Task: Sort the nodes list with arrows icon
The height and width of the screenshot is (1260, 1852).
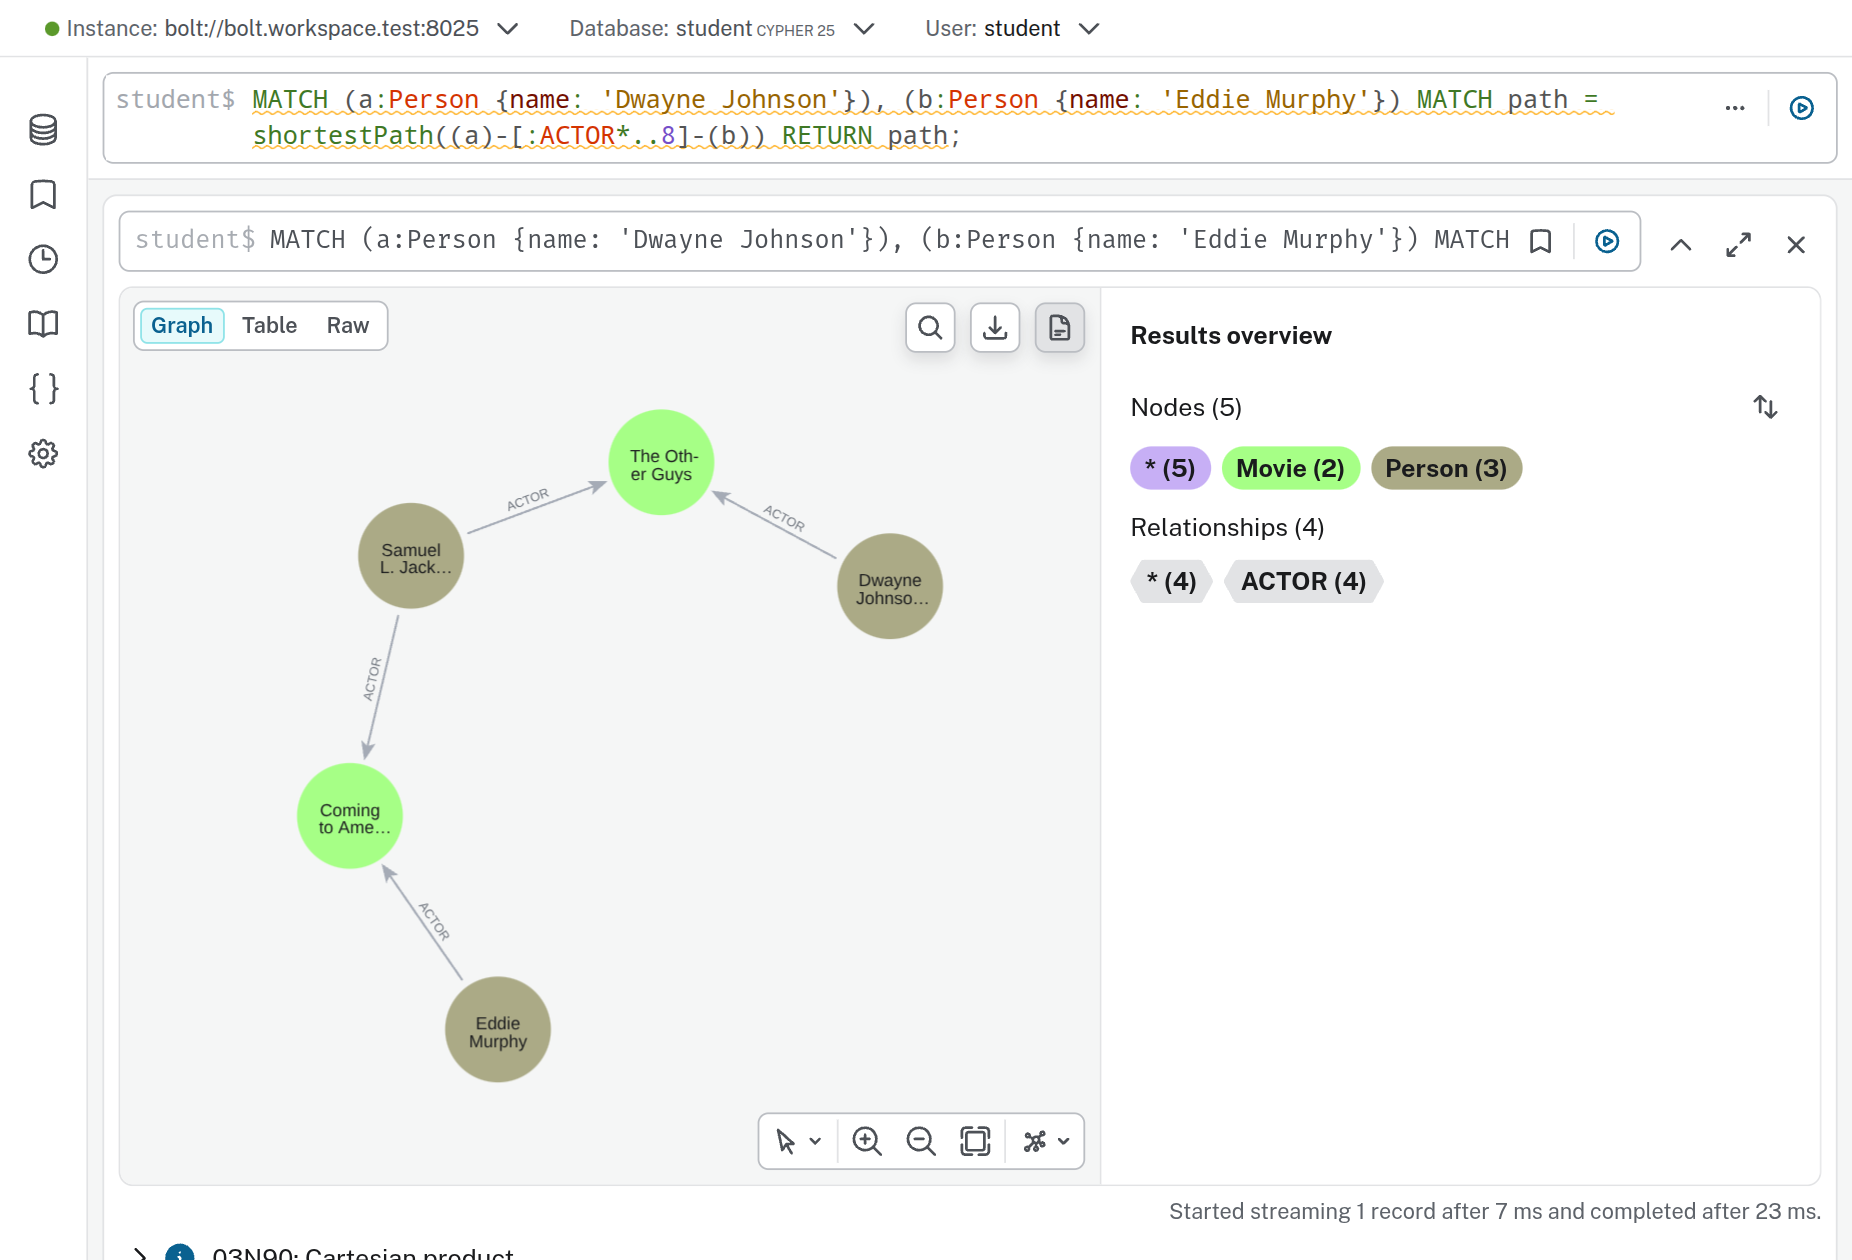Action: tap(1765, 407)
